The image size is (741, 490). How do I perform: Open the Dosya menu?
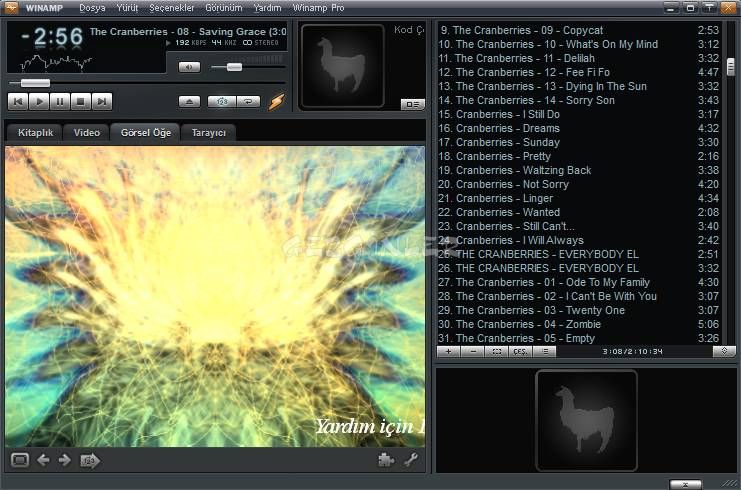coord(92,8)
